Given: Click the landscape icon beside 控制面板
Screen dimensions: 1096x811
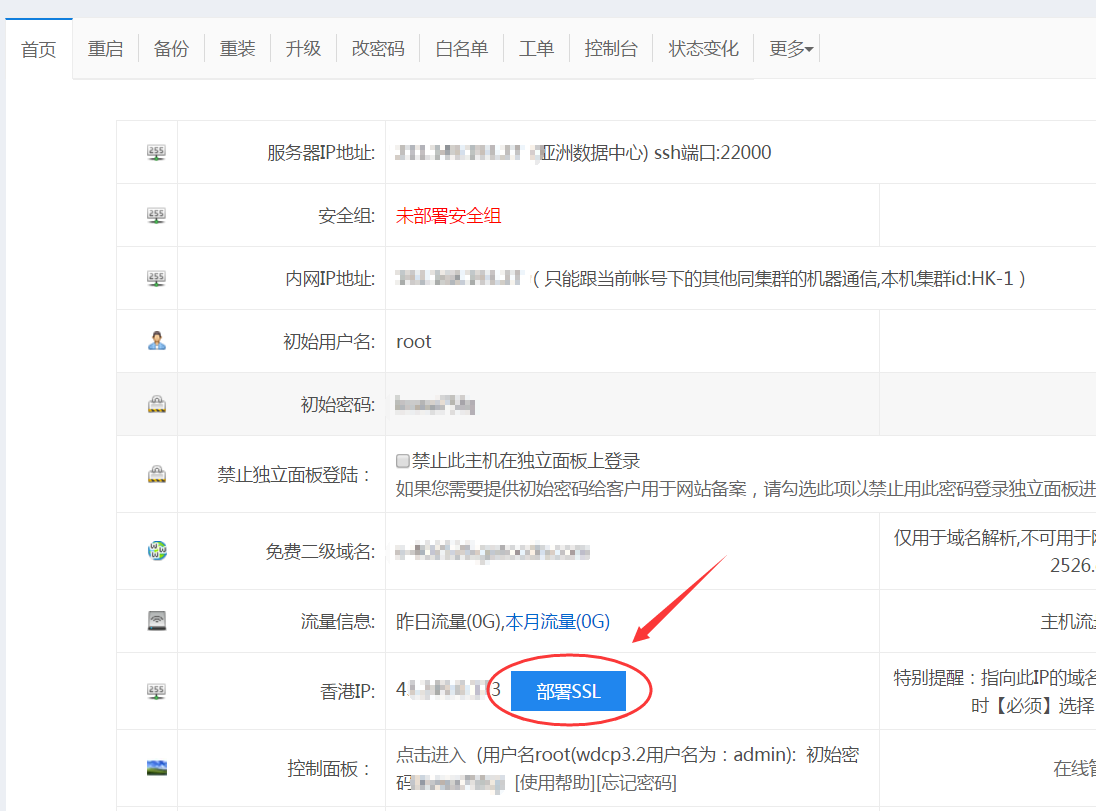Looking at the screenshot, I should [x=156, y=768].
